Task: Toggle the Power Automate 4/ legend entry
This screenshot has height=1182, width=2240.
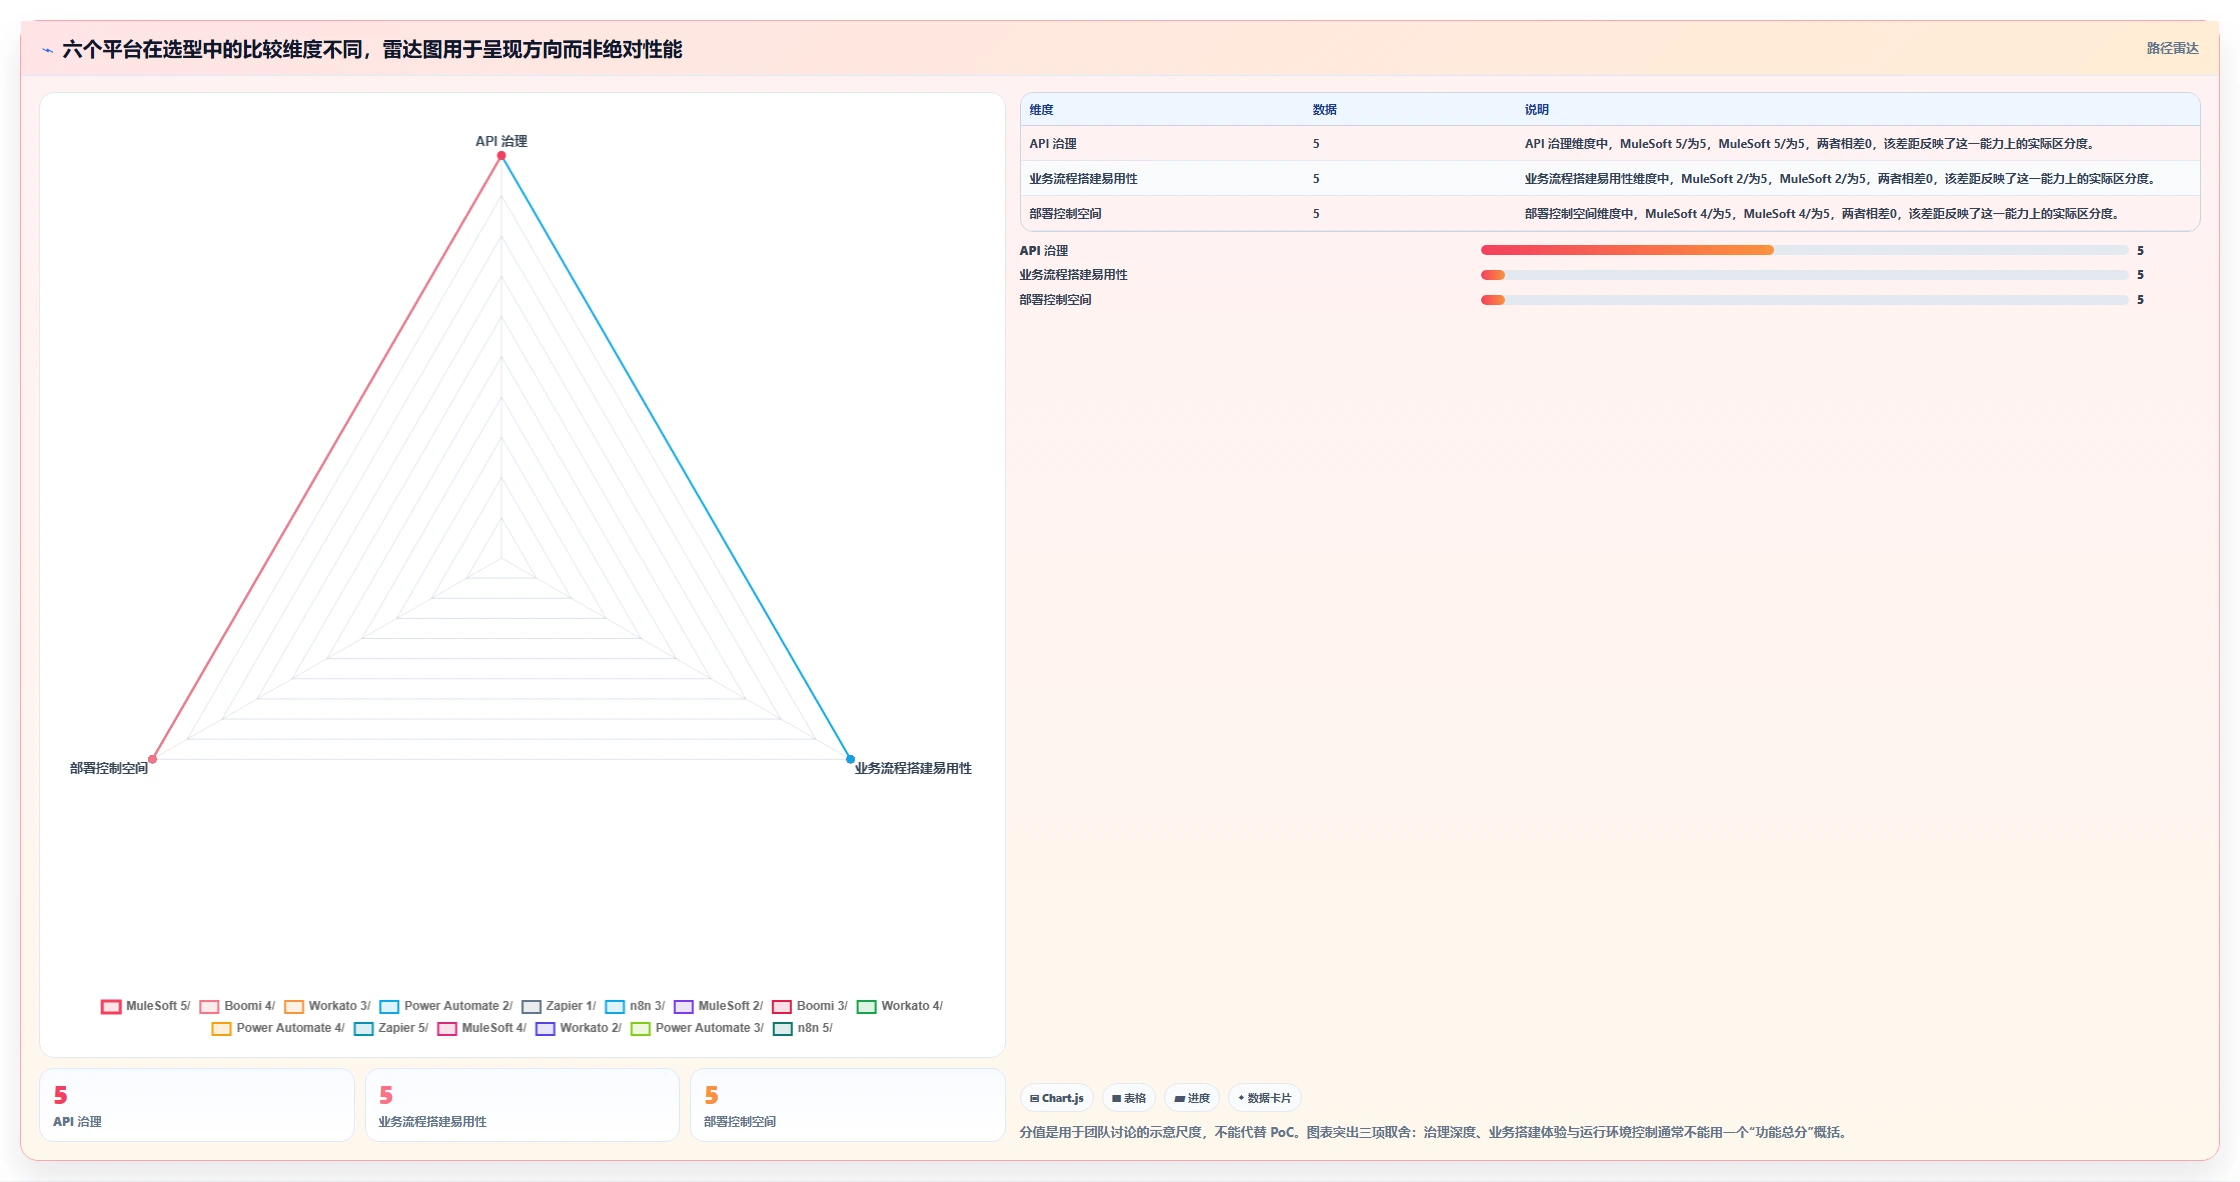Action: (x=278, y=1028)
